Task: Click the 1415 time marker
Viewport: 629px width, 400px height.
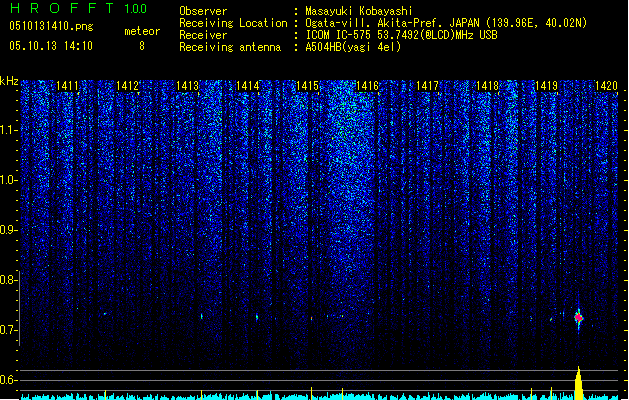Action: click(x=307, y=85)
